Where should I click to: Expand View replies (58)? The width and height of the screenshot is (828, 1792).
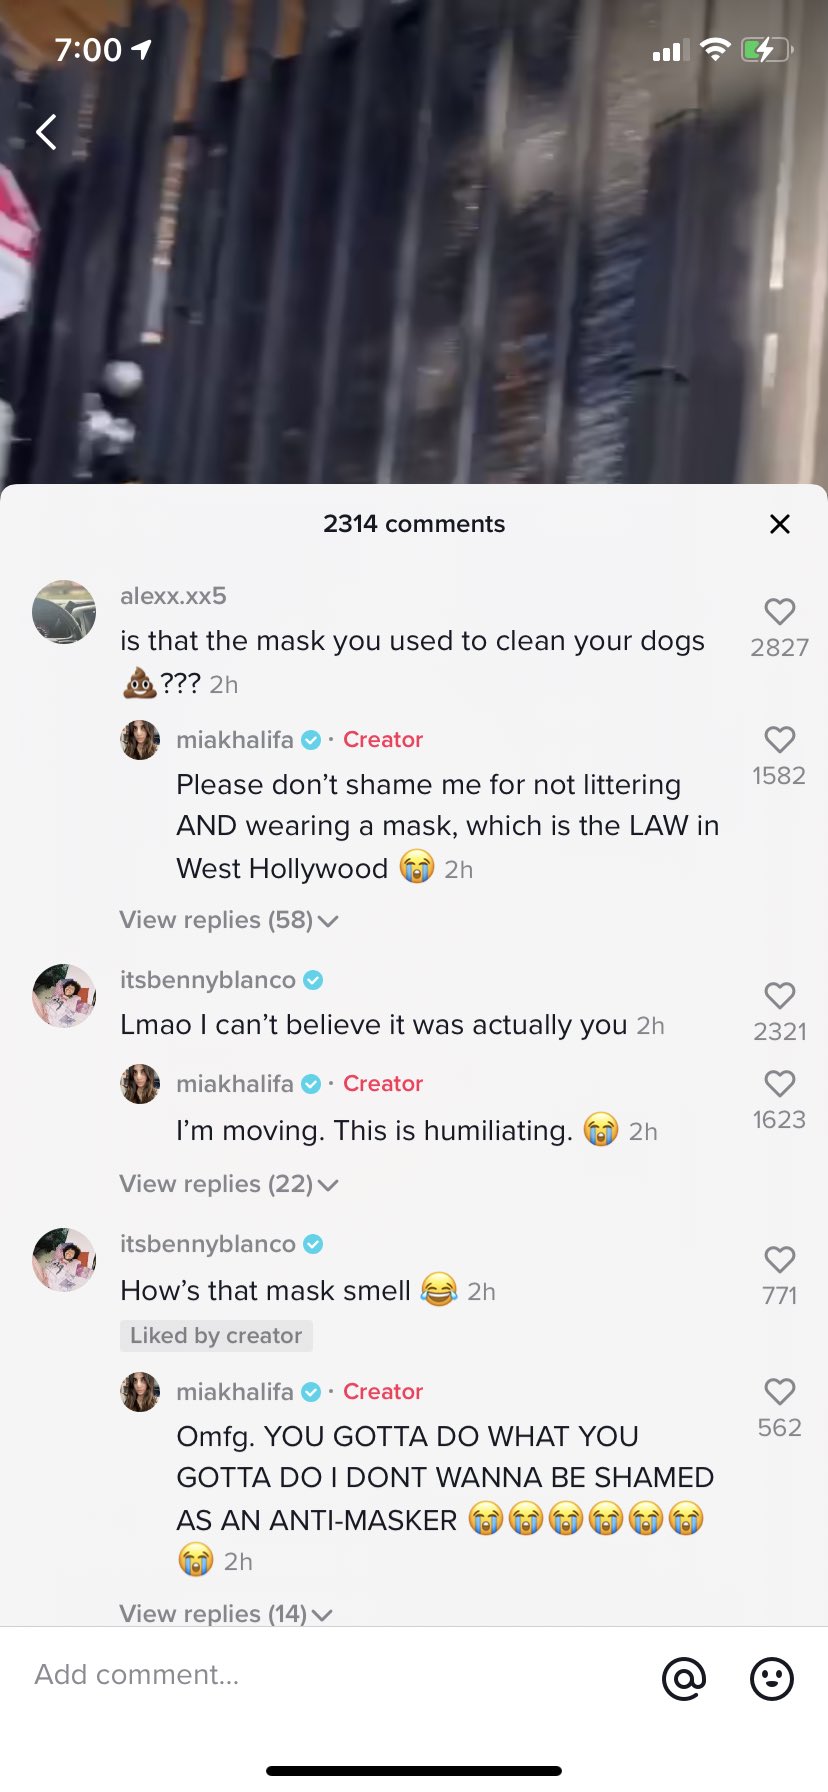point(228,920)
